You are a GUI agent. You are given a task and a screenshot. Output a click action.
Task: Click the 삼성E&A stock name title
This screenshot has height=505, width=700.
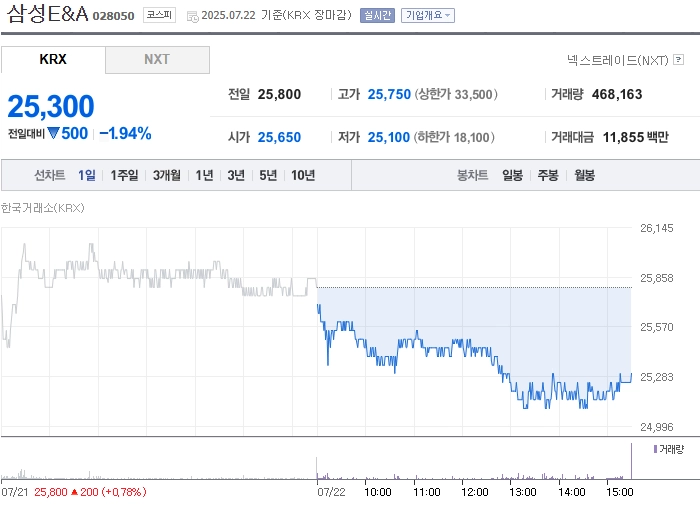tap(47, 13)
